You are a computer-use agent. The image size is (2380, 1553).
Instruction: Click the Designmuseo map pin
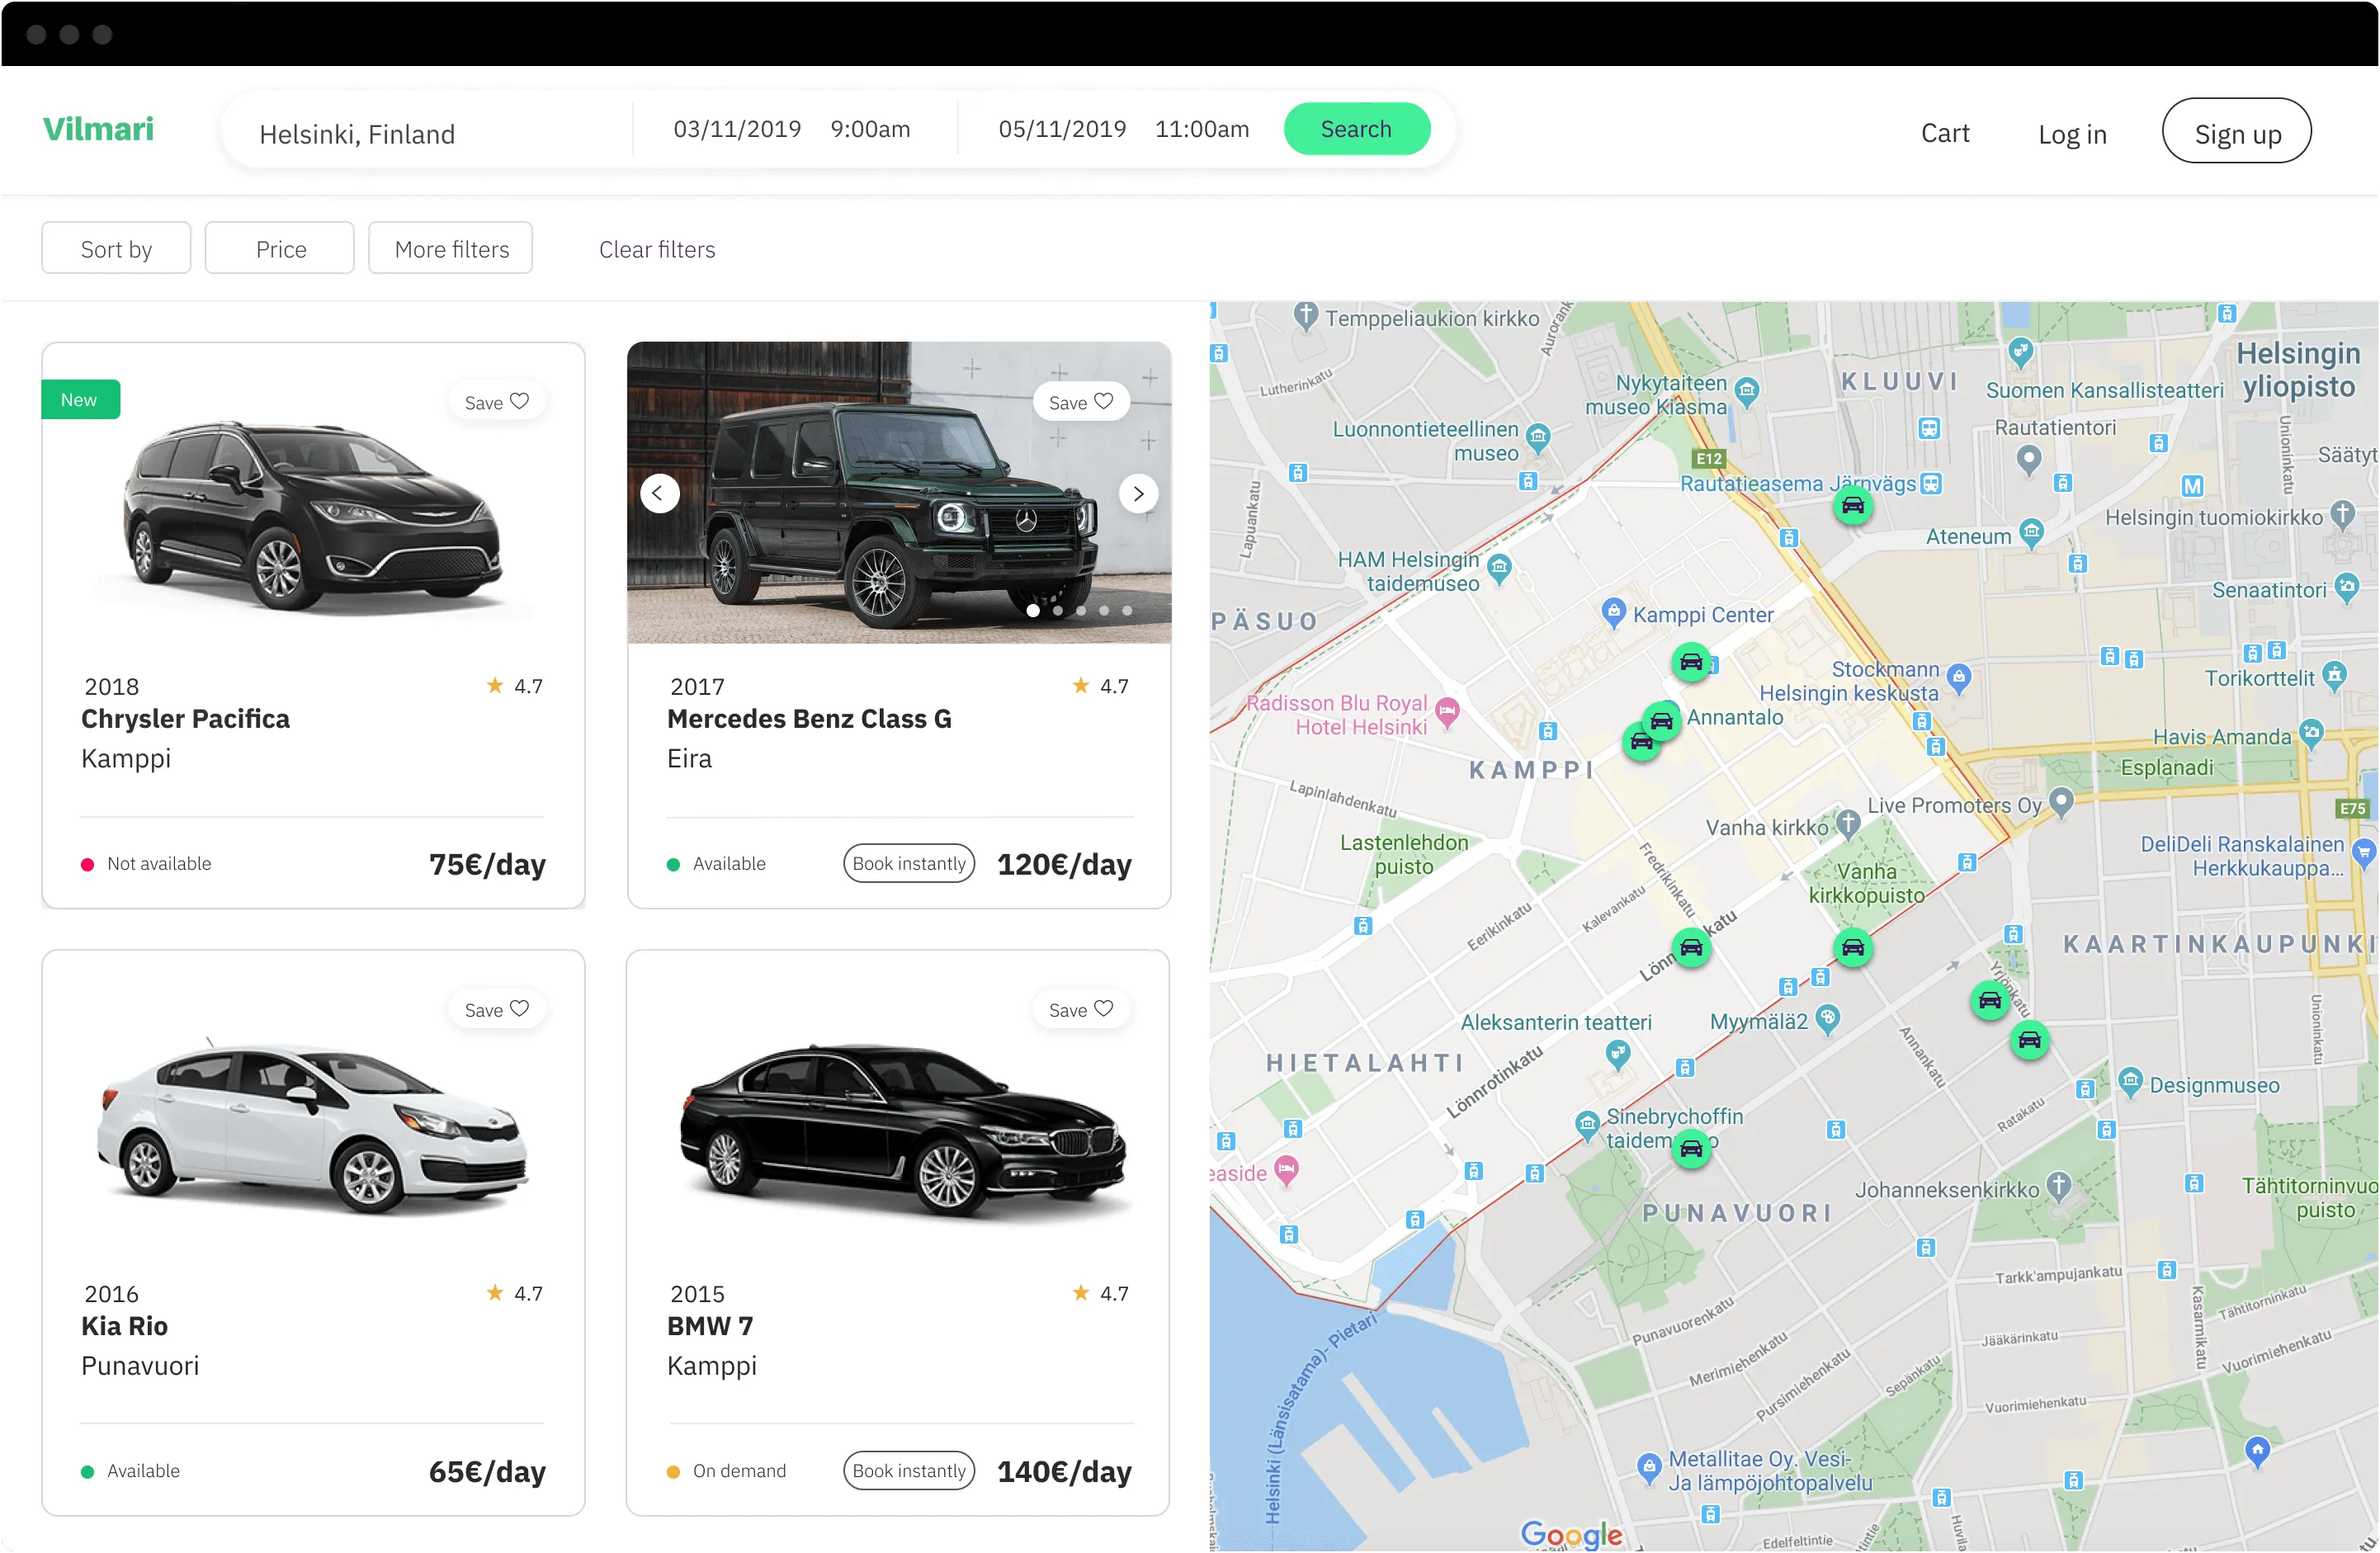pos(2130,1083)
